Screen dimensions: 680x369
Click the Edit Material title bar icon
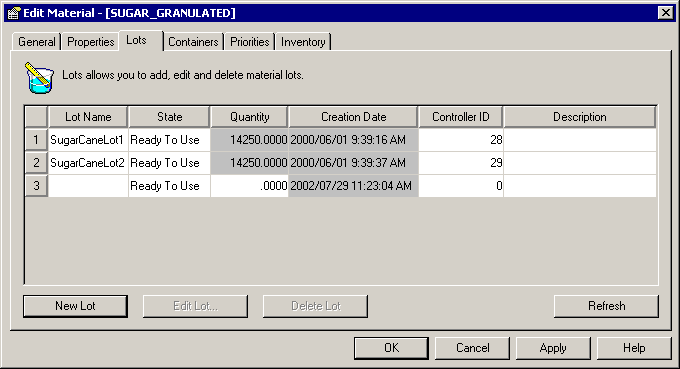click(x=14, y=13)
